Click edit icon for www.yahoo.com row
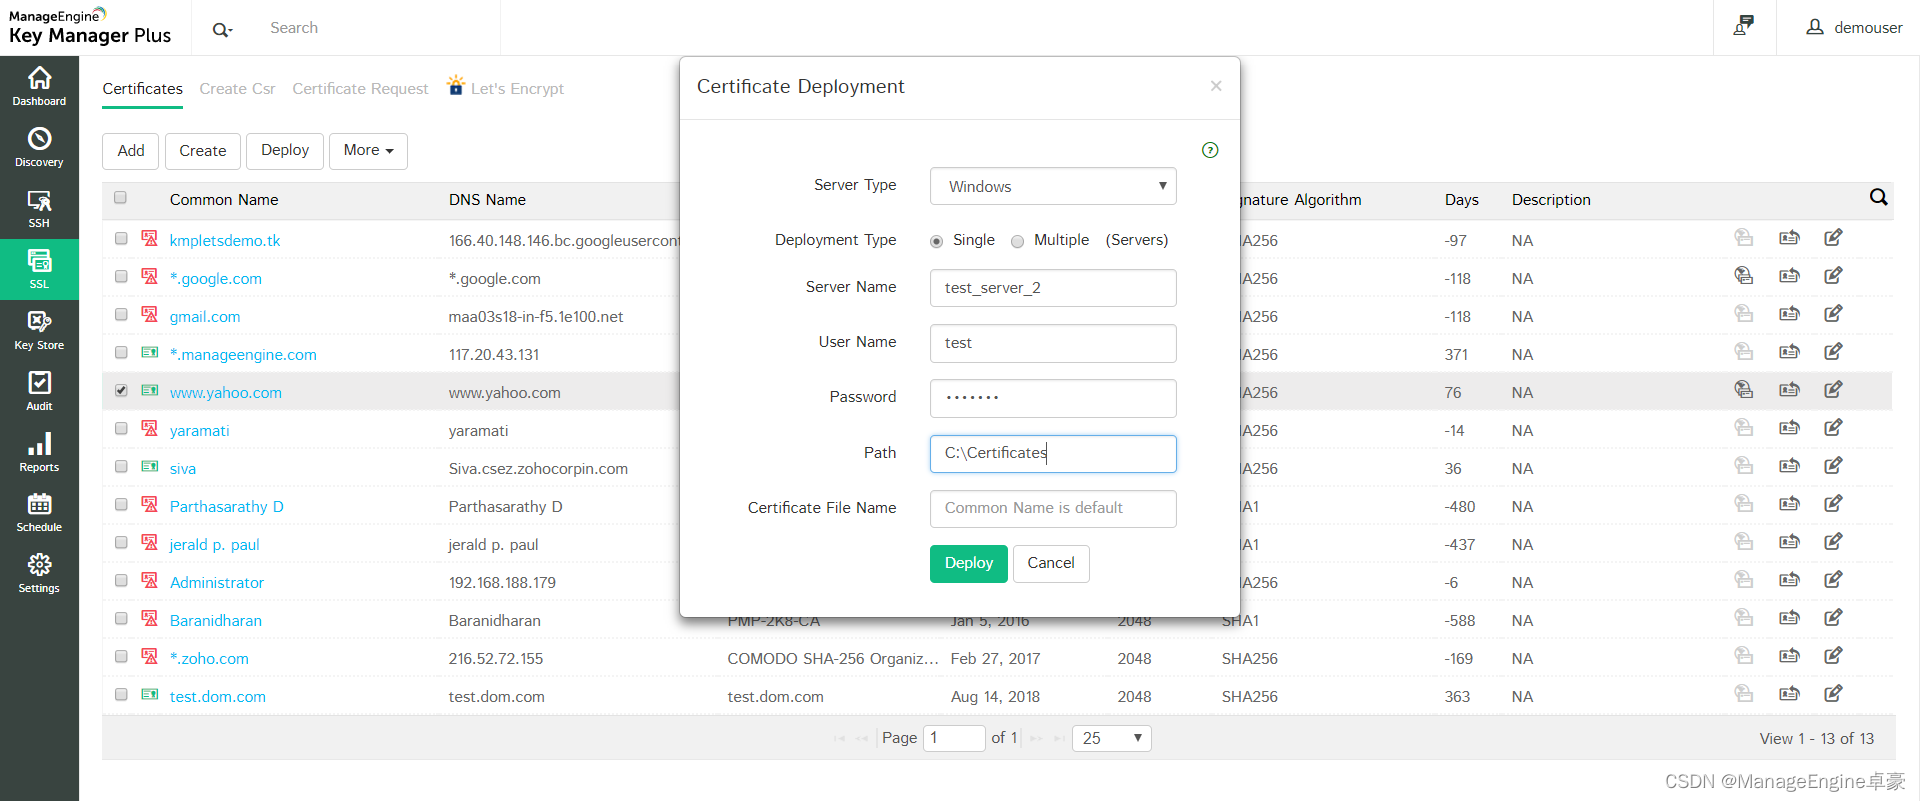 [1833, 390]
